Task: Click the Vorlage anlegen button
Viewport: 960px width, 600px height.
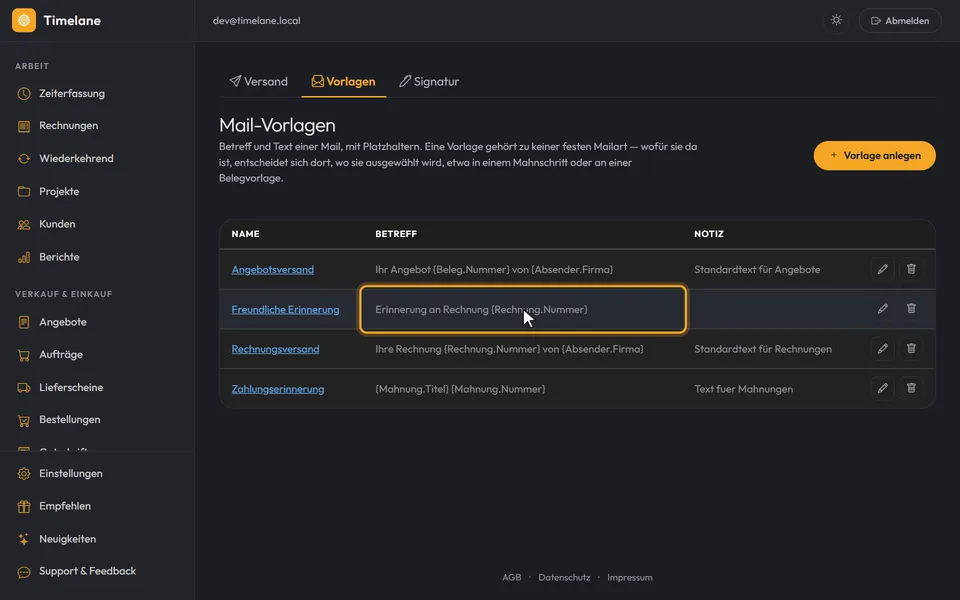Action: pos(874,156)
